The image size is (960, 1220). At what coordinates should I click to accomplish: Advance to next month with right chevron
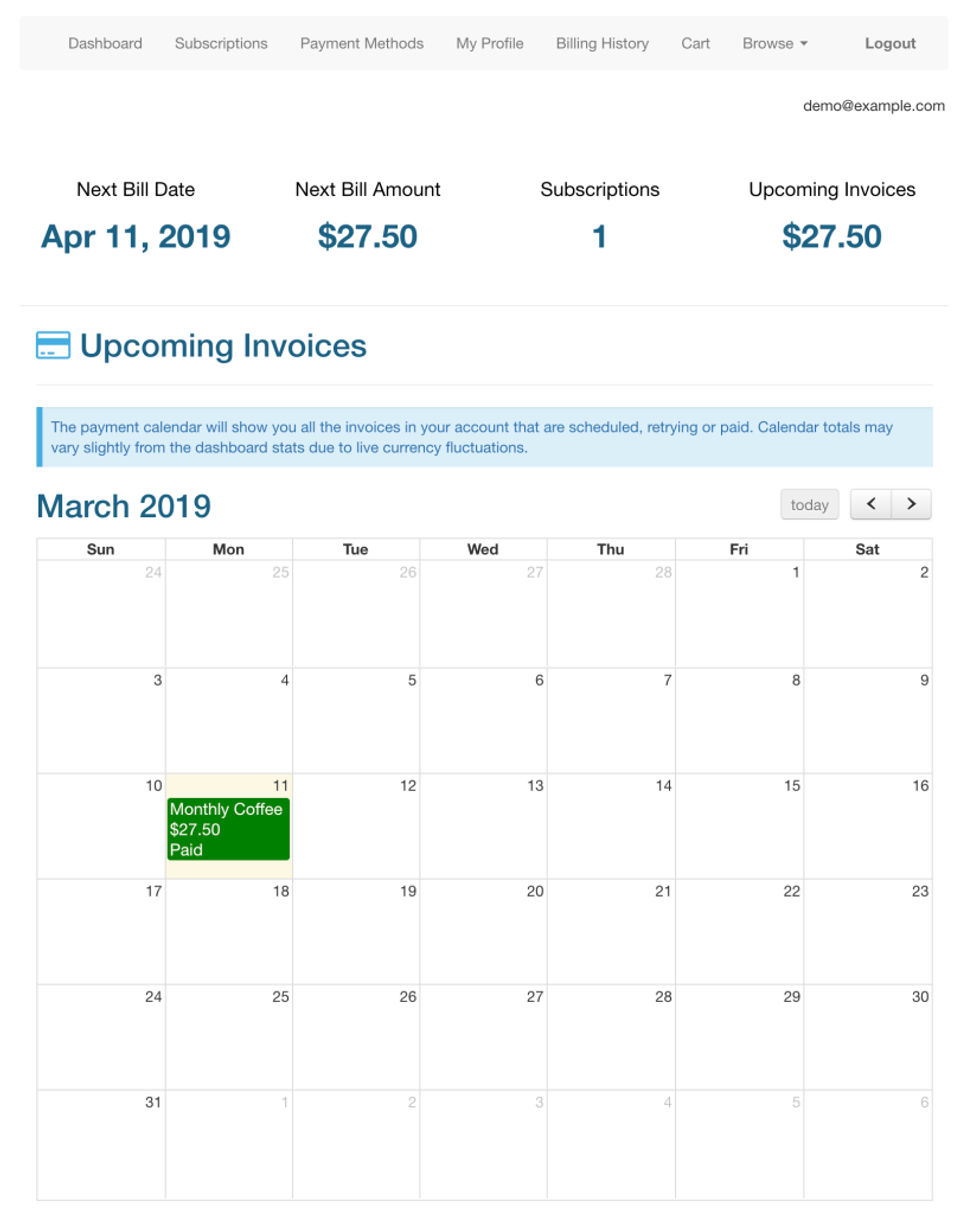[x=911, y=505]
